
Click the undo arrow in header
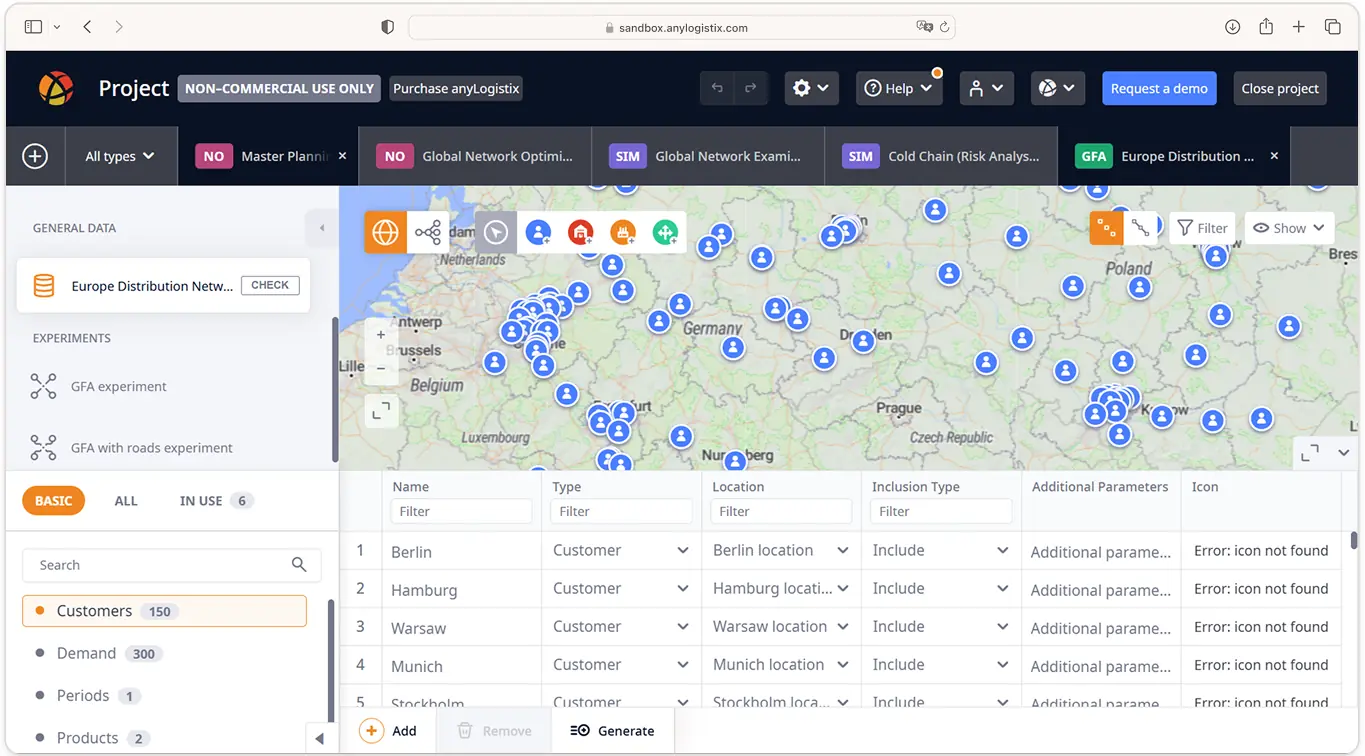[717, 89]
